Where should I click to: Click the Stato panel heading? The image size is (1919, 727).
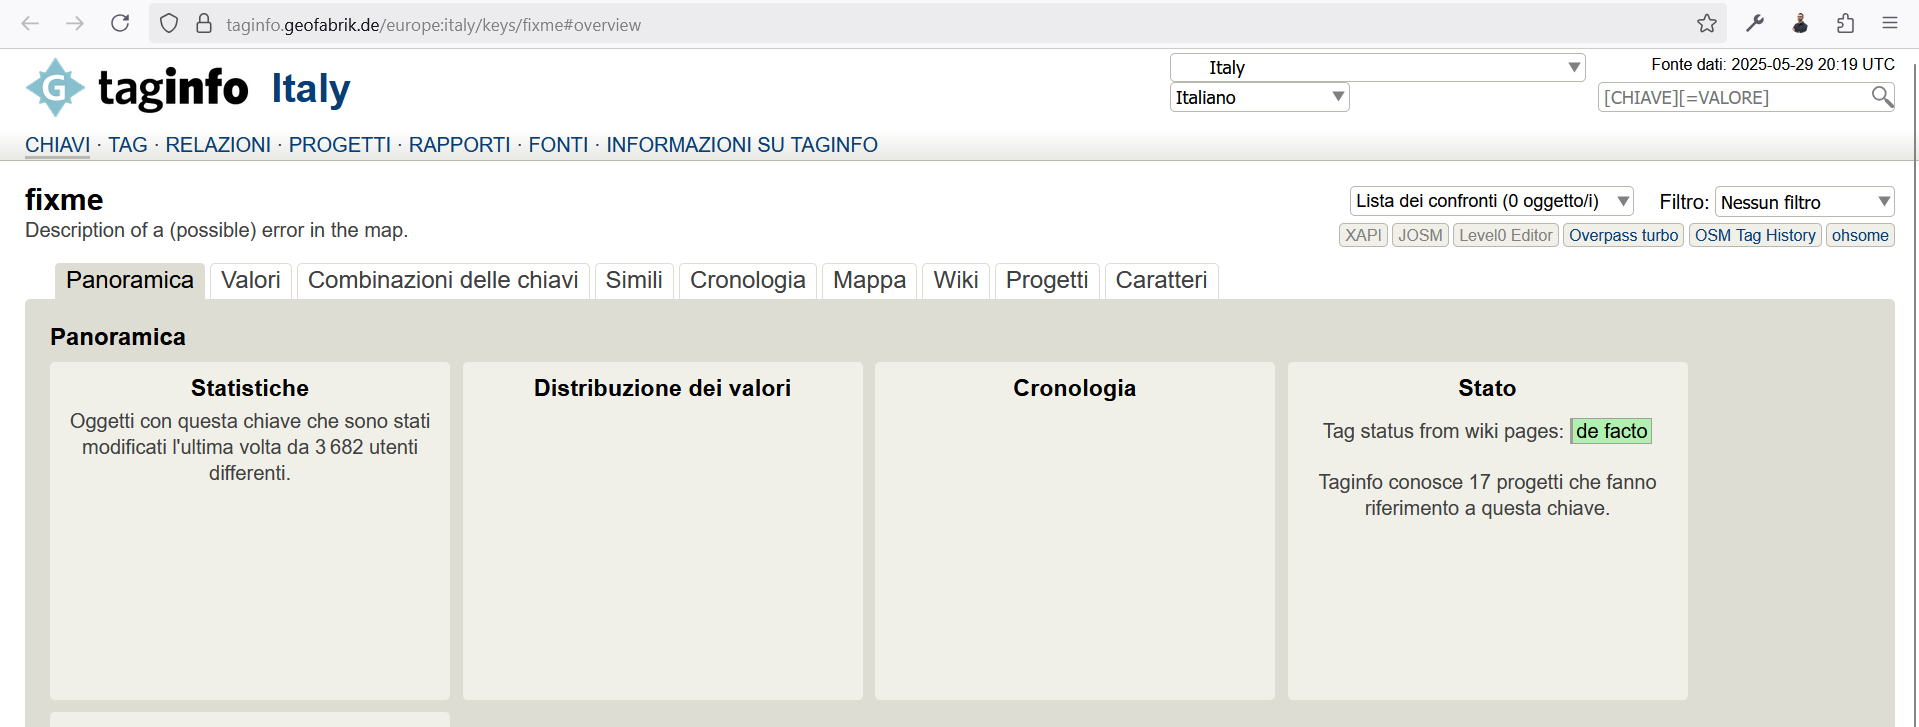(x=1487, y=388)
